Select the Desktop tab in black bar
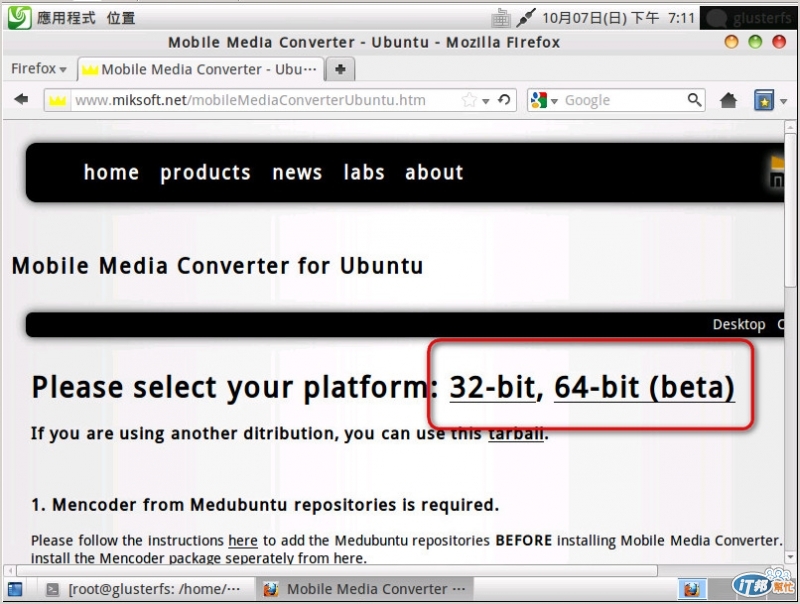The image size is (800, 604). click(x=739, y=324)
